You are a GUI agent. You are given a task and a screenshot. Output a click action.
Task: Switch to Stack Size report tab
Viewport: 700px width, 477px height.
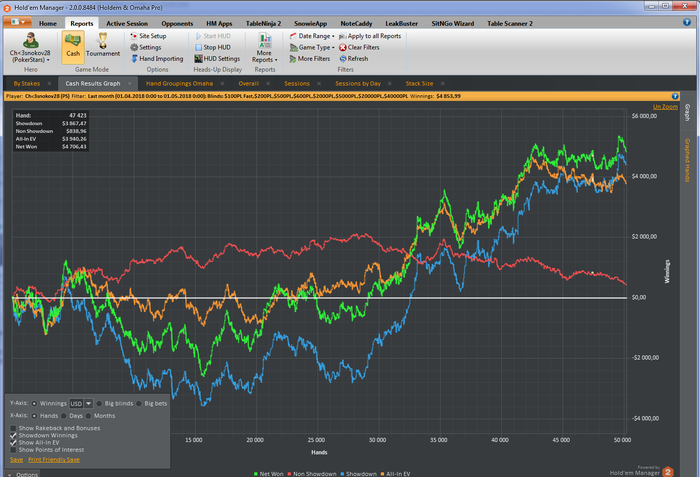(x=419, y=84)
